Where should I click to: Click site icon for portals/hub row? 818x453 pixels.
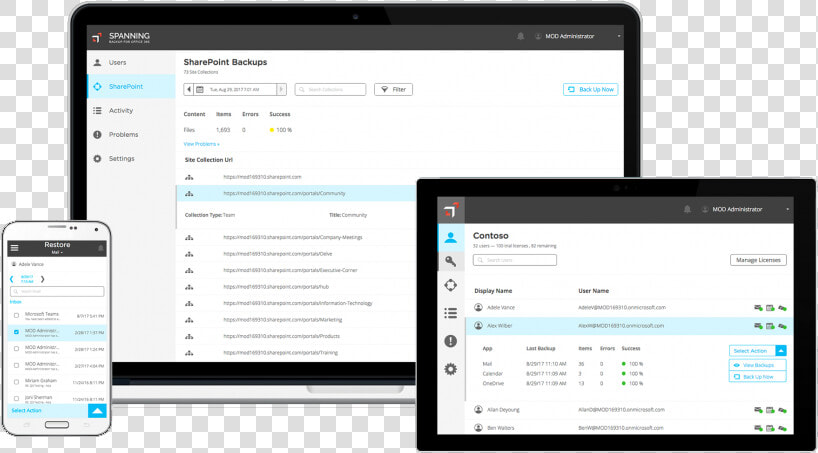click(x=189, y=287)
